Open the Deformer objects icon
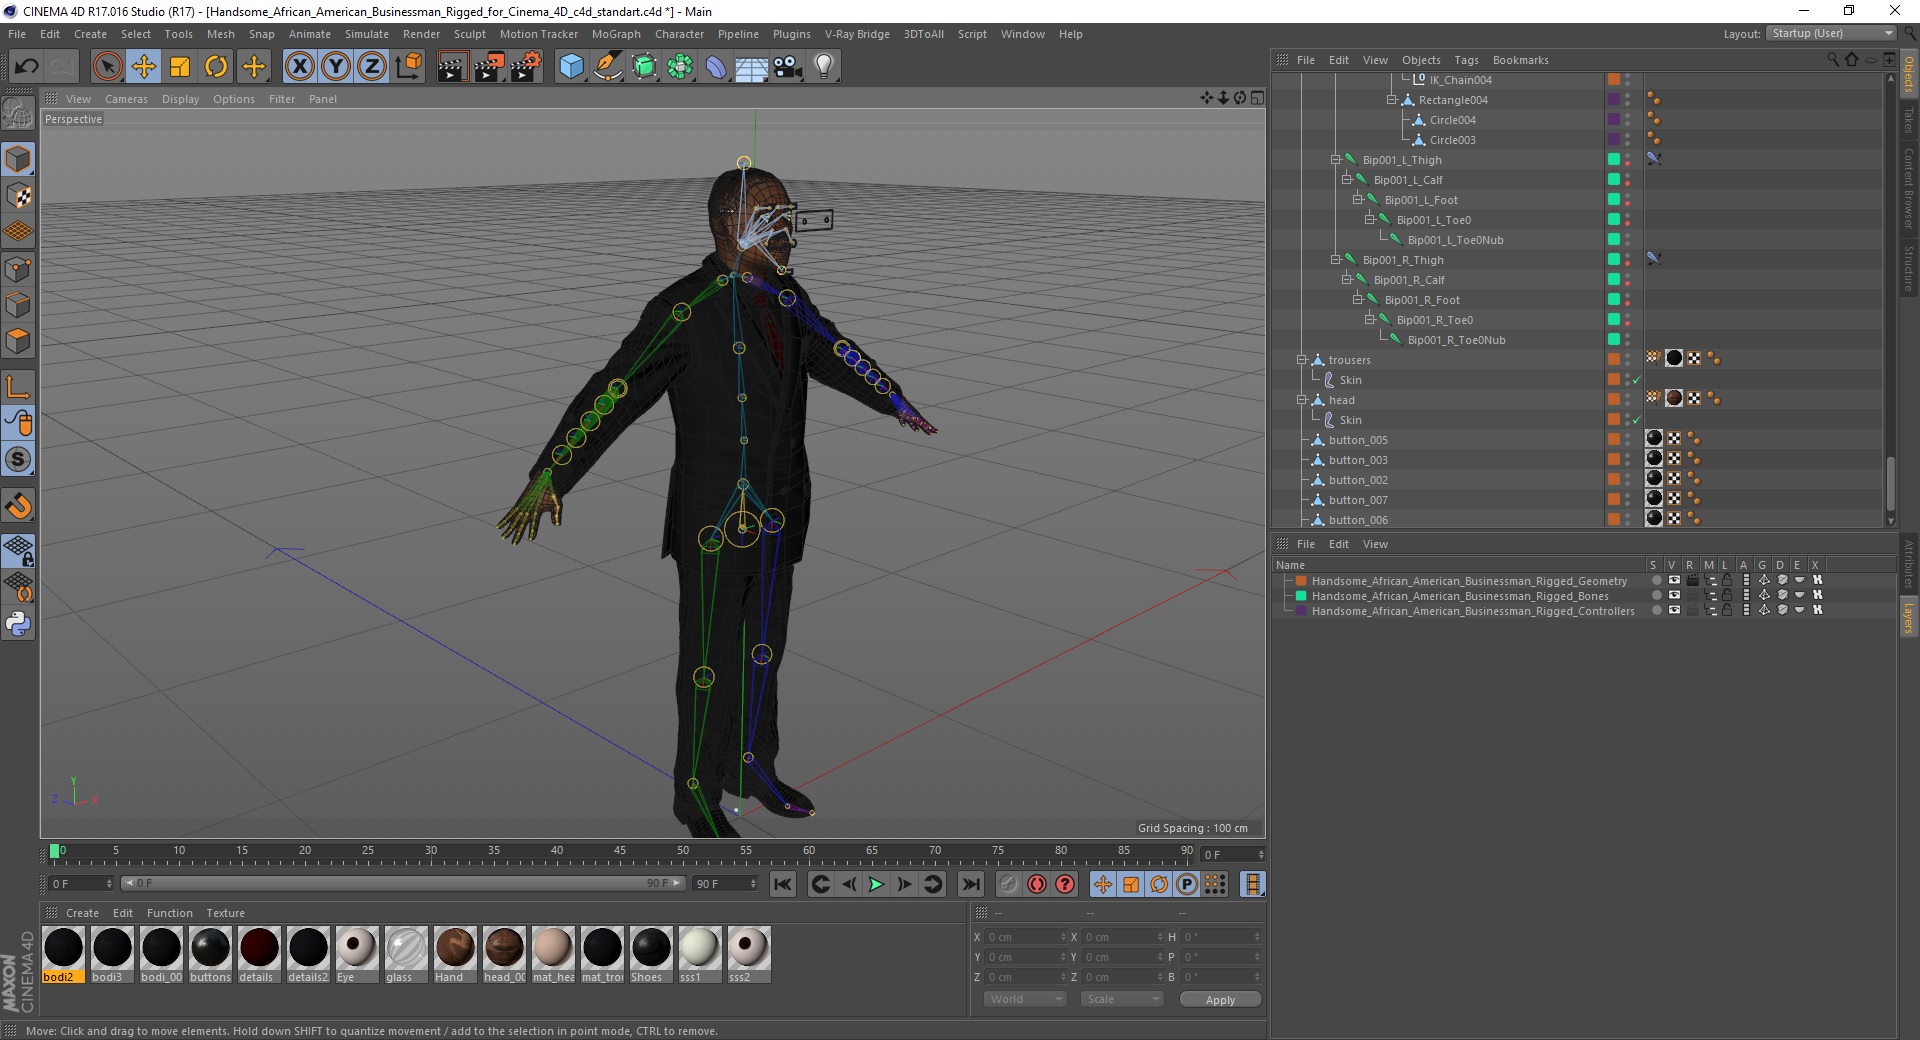The image size is (1920, 1040). coord(716,67)
